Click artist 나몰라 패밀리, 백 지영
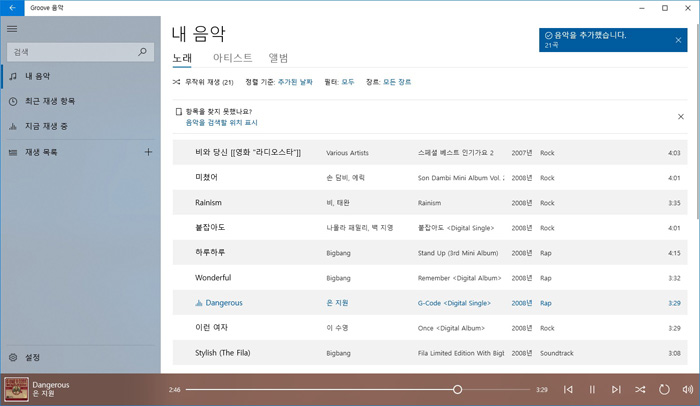The height and width of the screenshot is (406, 700). (359, 228)
